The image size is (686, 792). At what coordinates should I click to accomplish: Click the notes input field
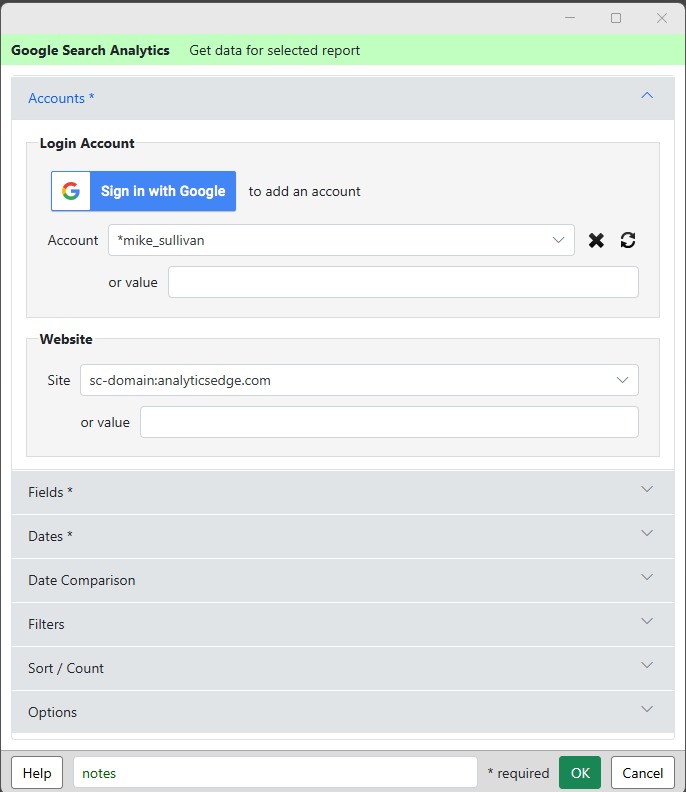point(275,773)
